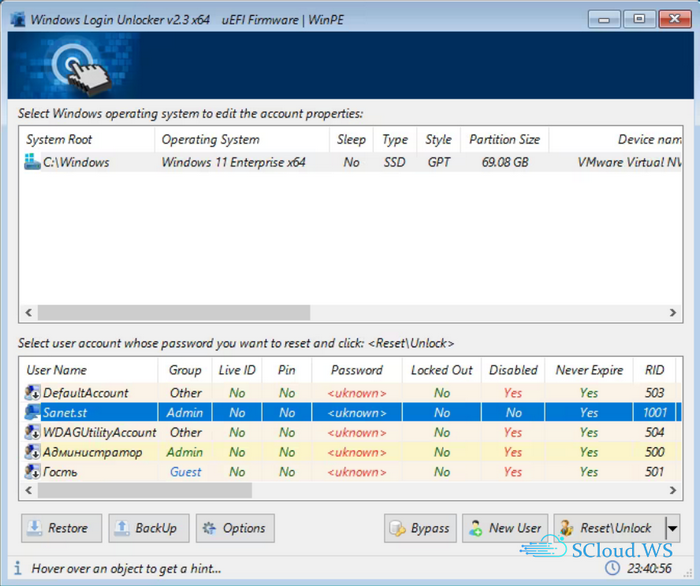Click the Reset\Unlock button
Image resolution: width=700 pixels, height=586 pixels.
pos(609,528)
